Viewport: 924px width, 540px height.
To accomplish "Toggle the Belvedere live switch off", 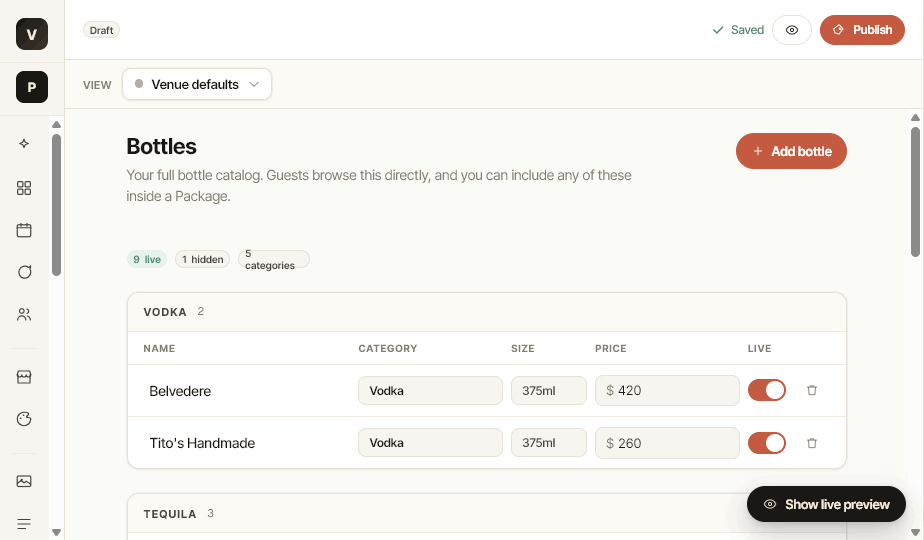I will point(767,390).
